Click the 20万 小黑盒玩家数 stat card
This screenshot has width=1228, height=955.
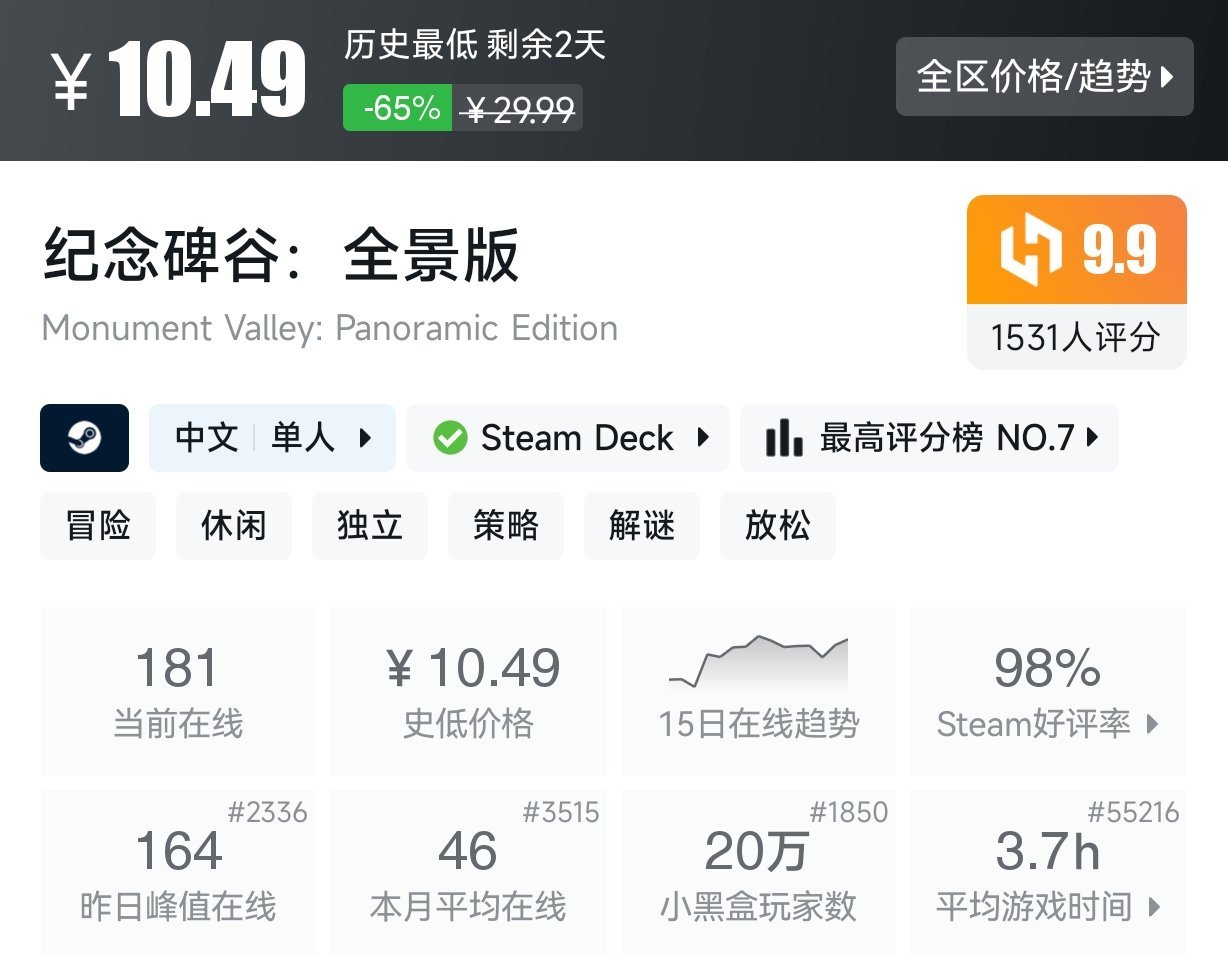[757, 870]
